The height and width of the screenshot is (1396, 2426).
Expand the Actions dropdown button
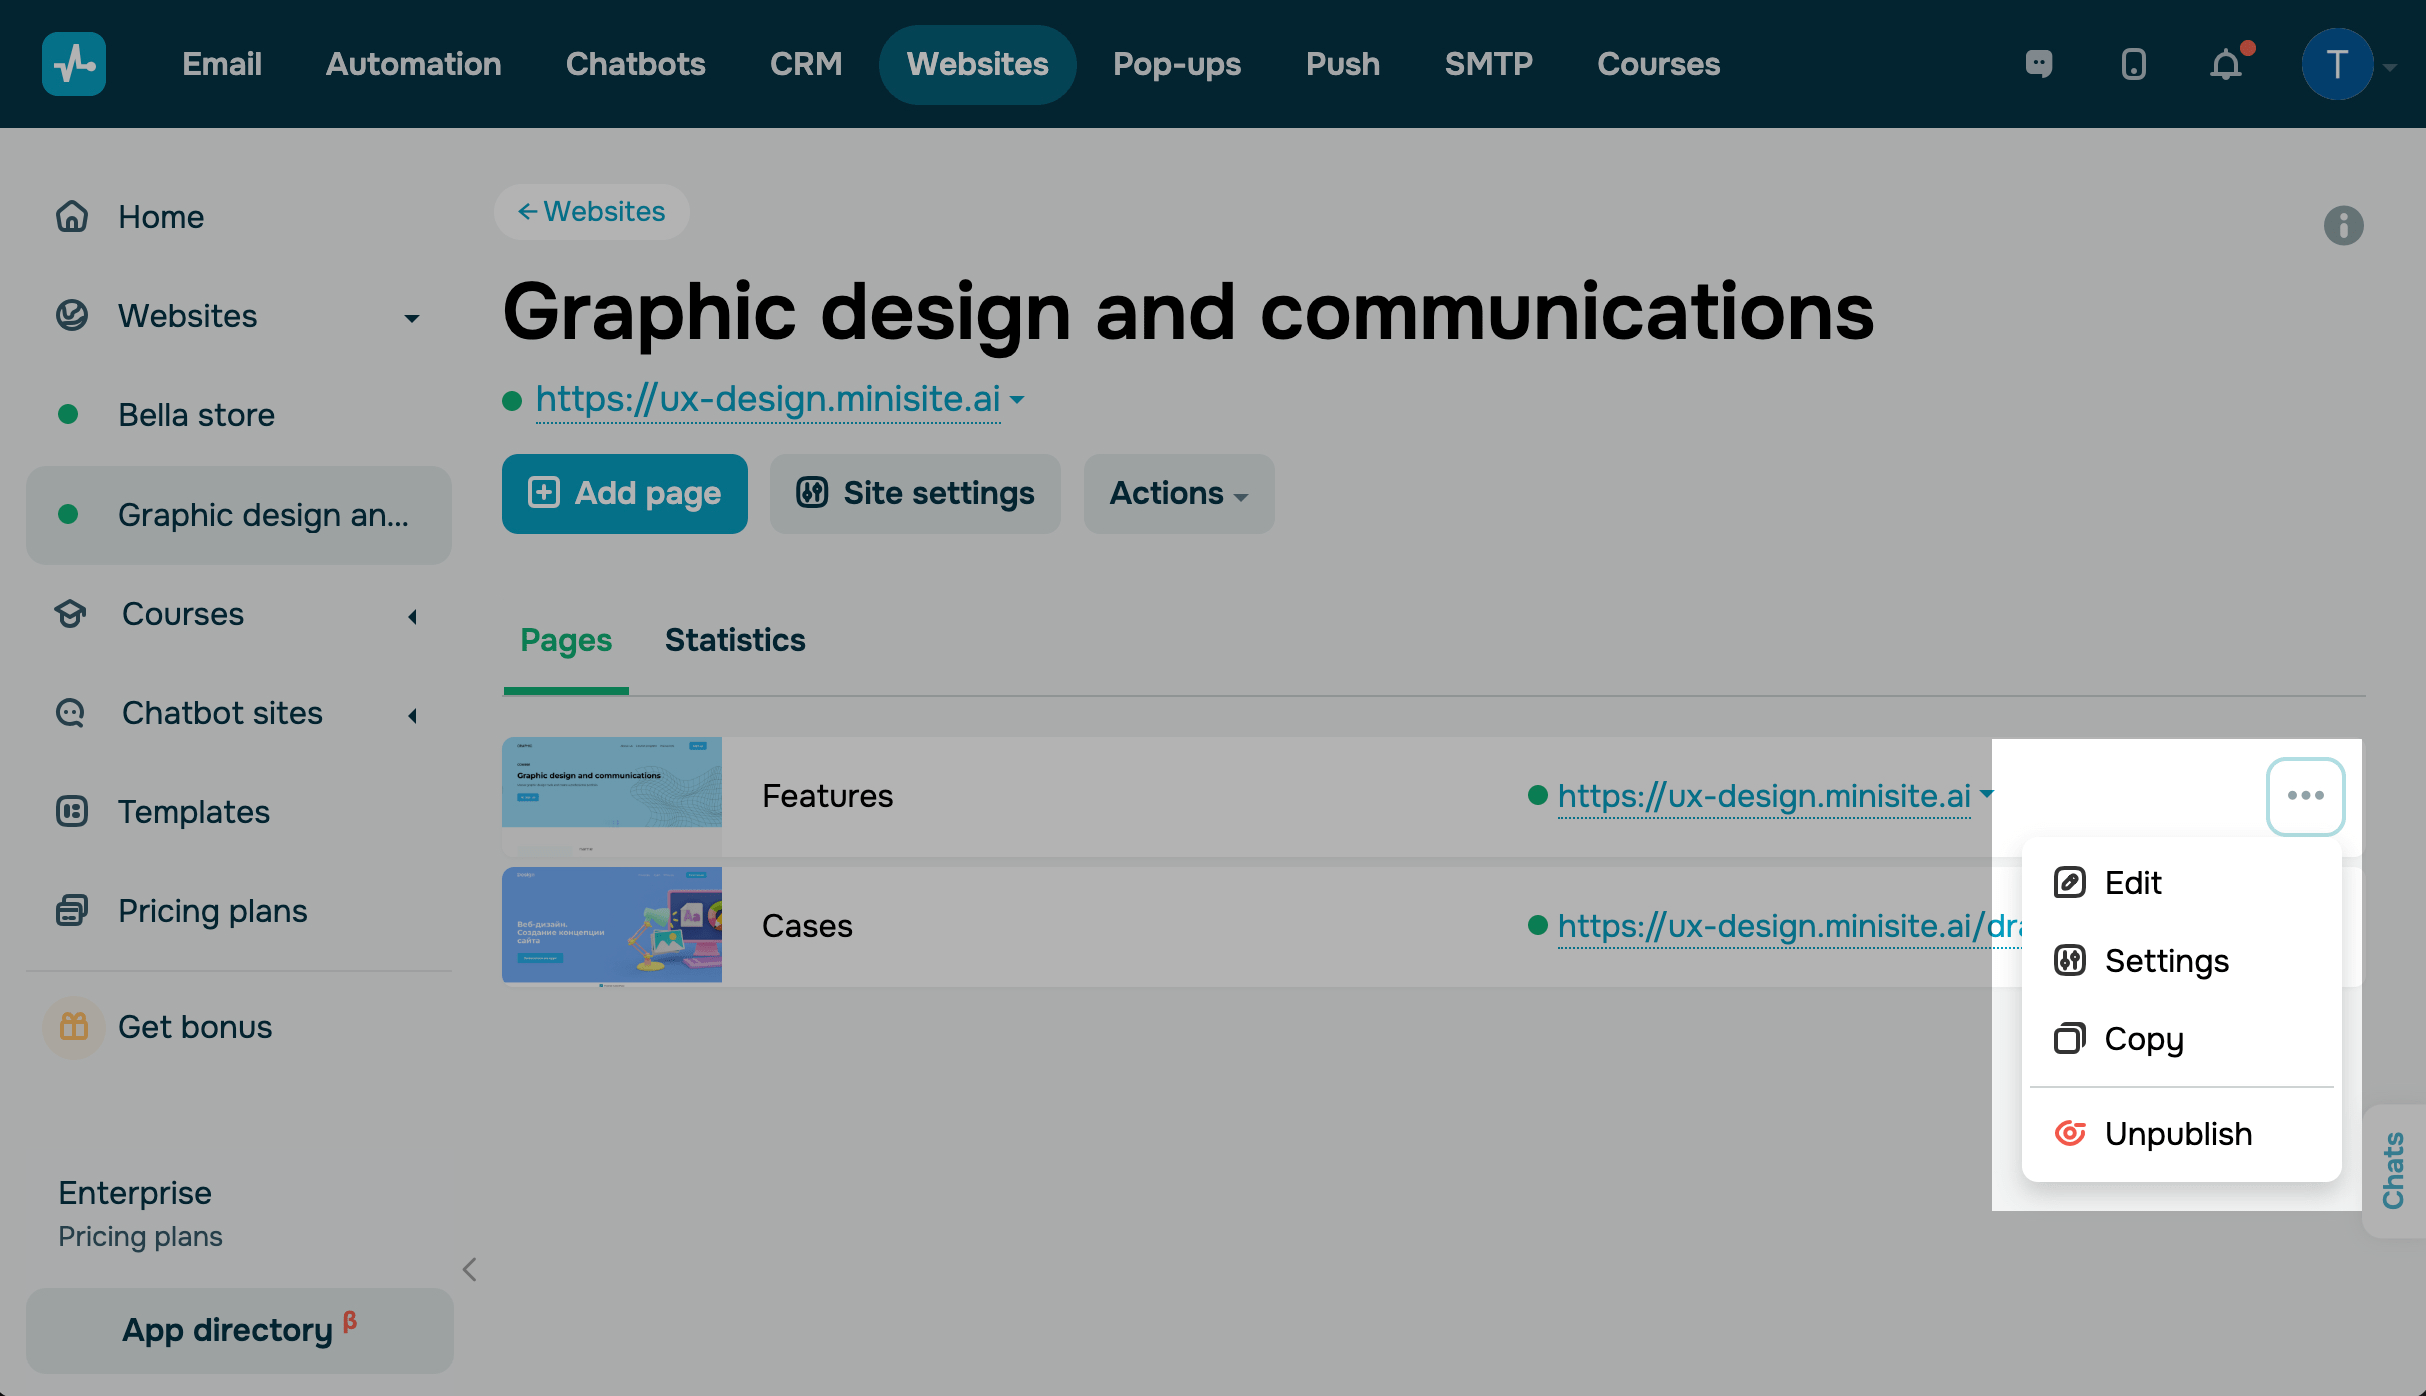pyautogui.click(x=1178, y=494)
